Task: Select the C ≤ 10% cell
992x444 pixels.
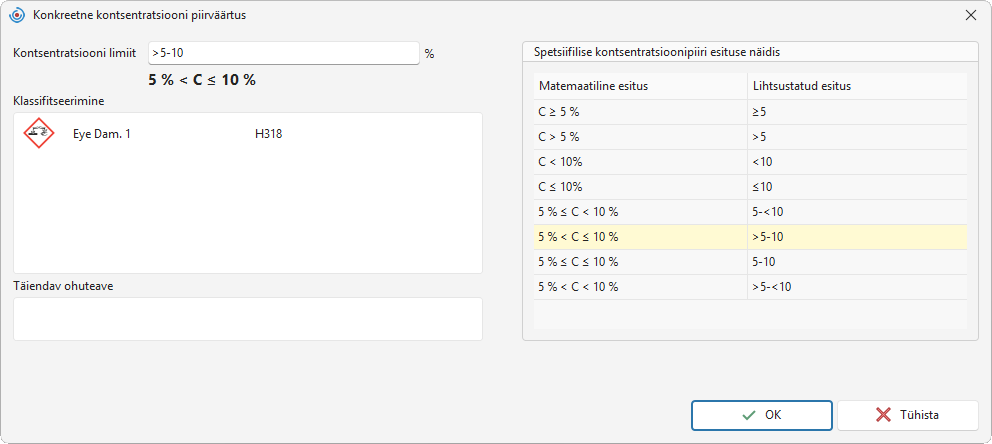Action: [x=640, y=187]
